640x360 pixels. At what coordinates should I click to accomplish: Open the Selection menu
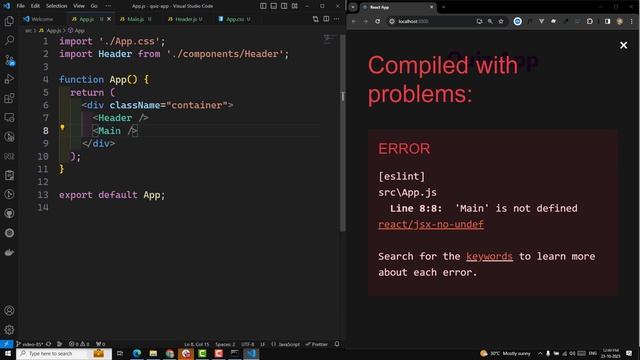tap(56, 6)
